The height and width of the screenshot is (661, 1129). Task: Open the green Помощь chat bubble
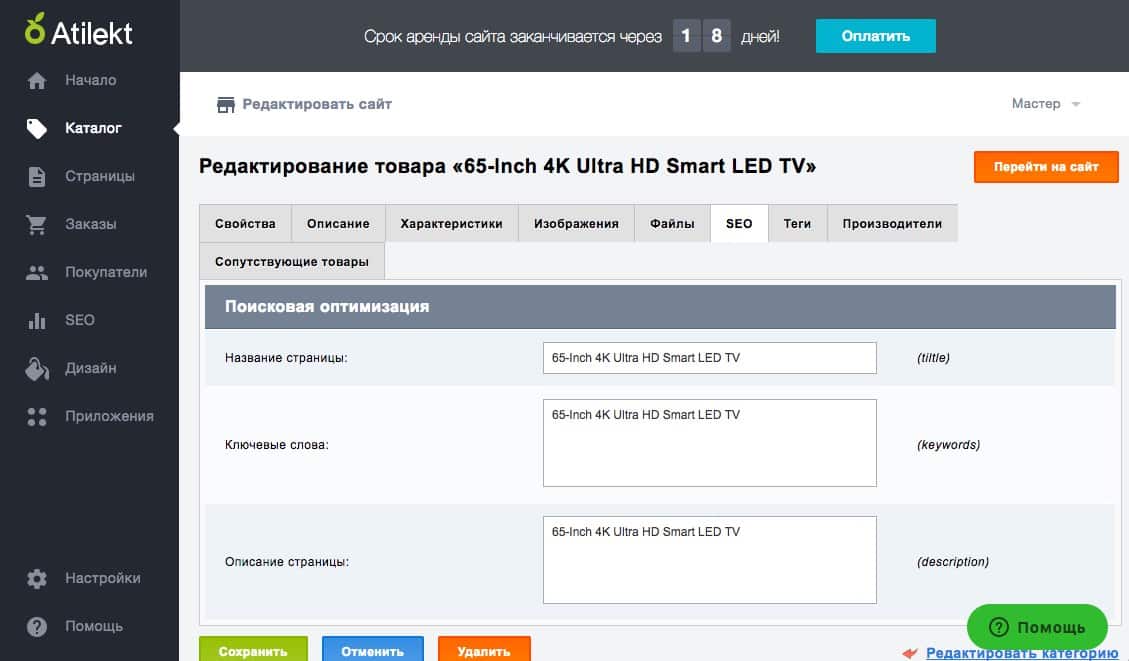(1037, 627)
